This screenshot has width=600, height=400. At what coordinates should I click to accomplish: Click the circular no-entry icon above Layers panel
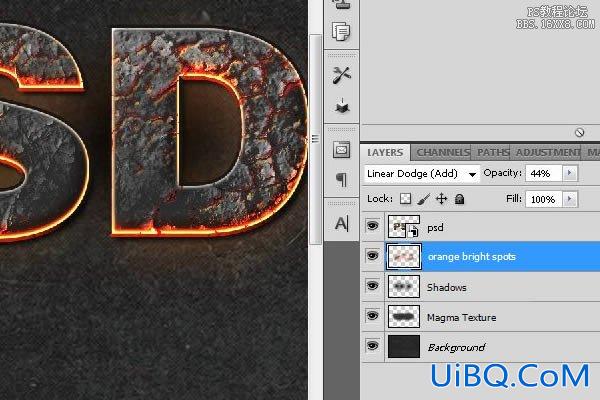pyautogui.click(x=579, y=132)
